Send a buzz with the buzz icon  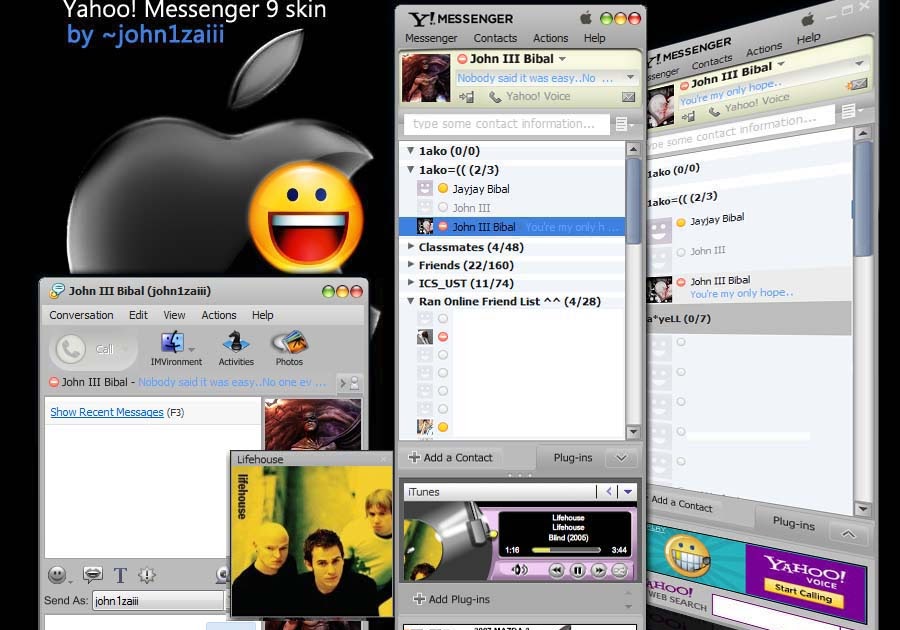(x=147, y=574)
